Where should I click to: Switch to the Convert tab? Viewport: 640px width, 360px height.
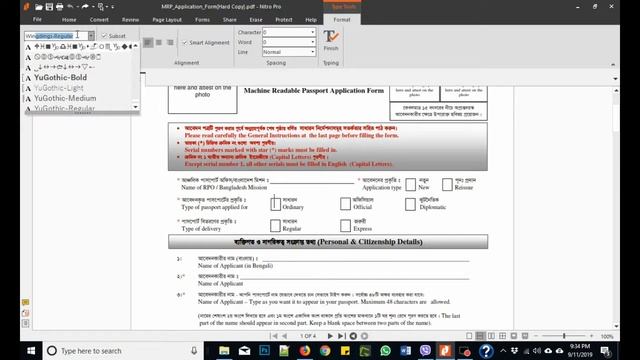(99, 20)
